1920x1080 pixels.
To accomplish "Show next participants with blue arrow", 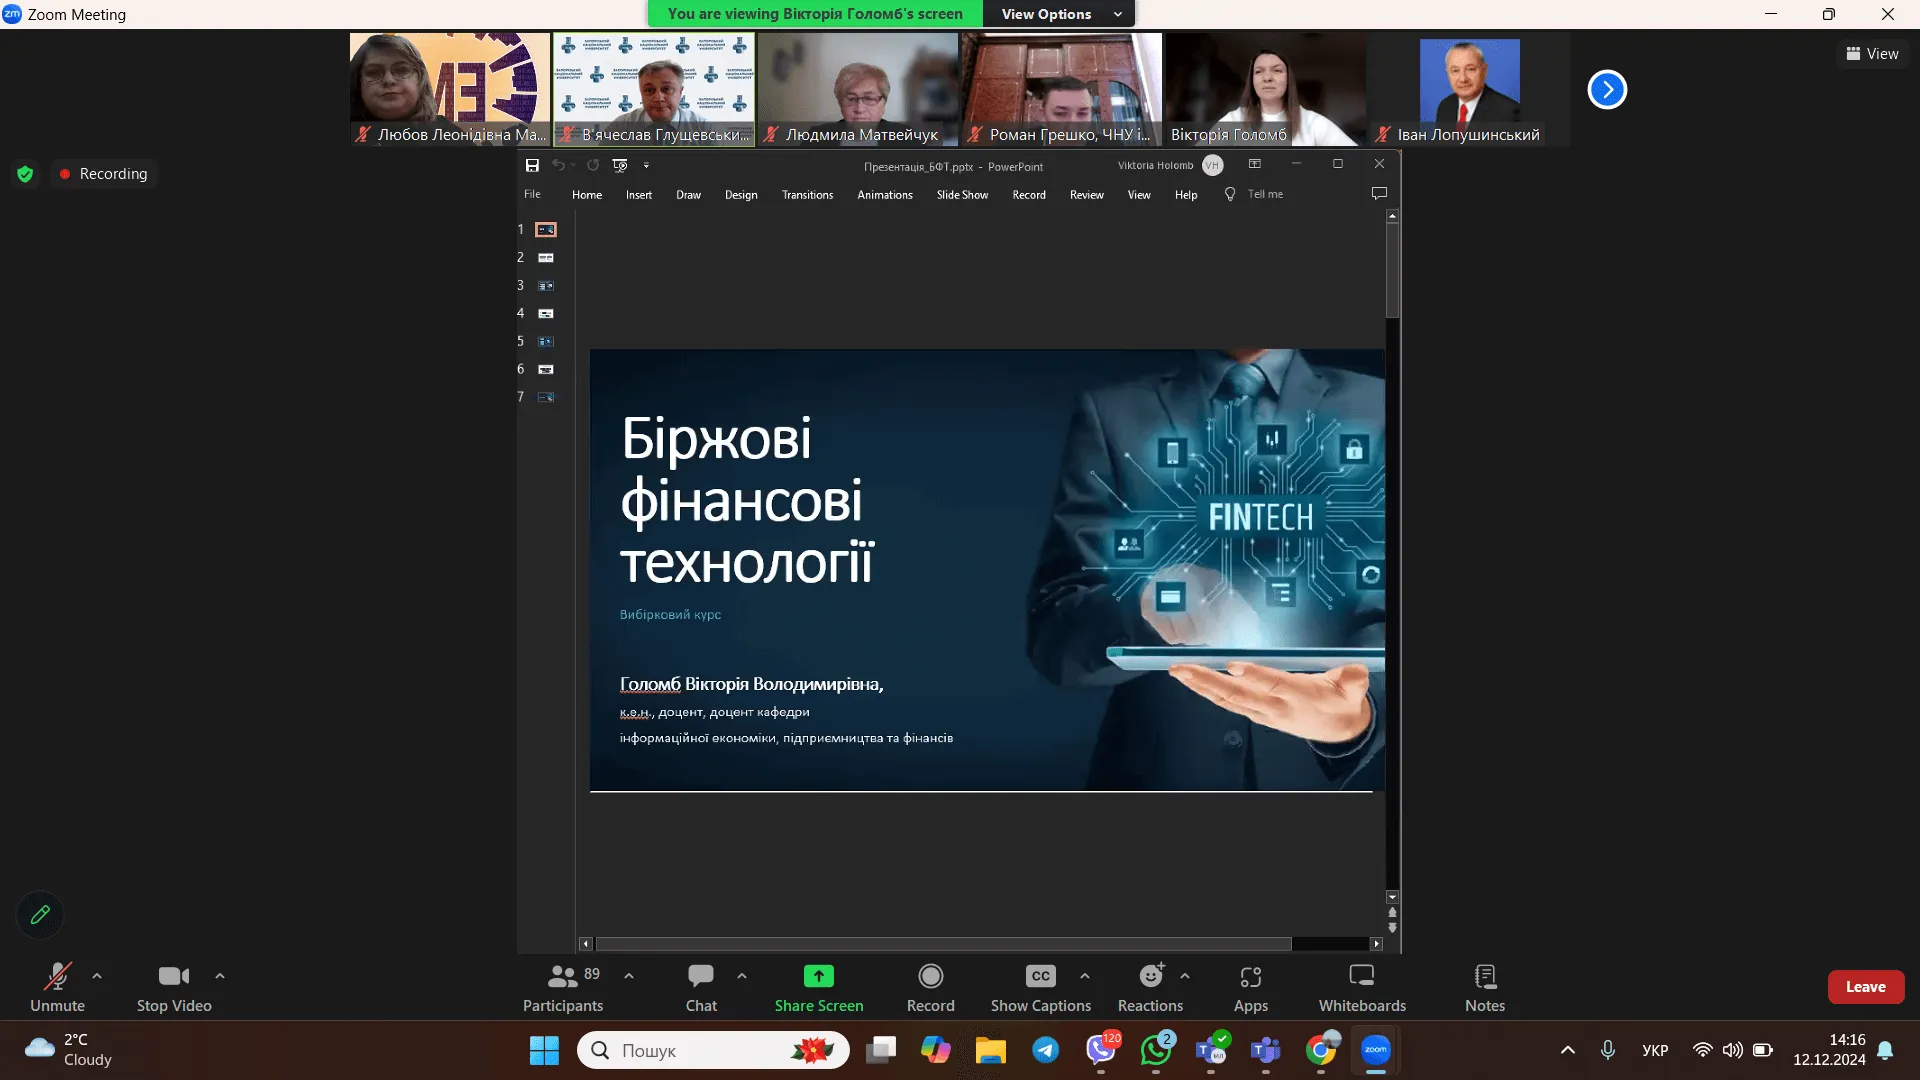I will tap(1607, 90).
